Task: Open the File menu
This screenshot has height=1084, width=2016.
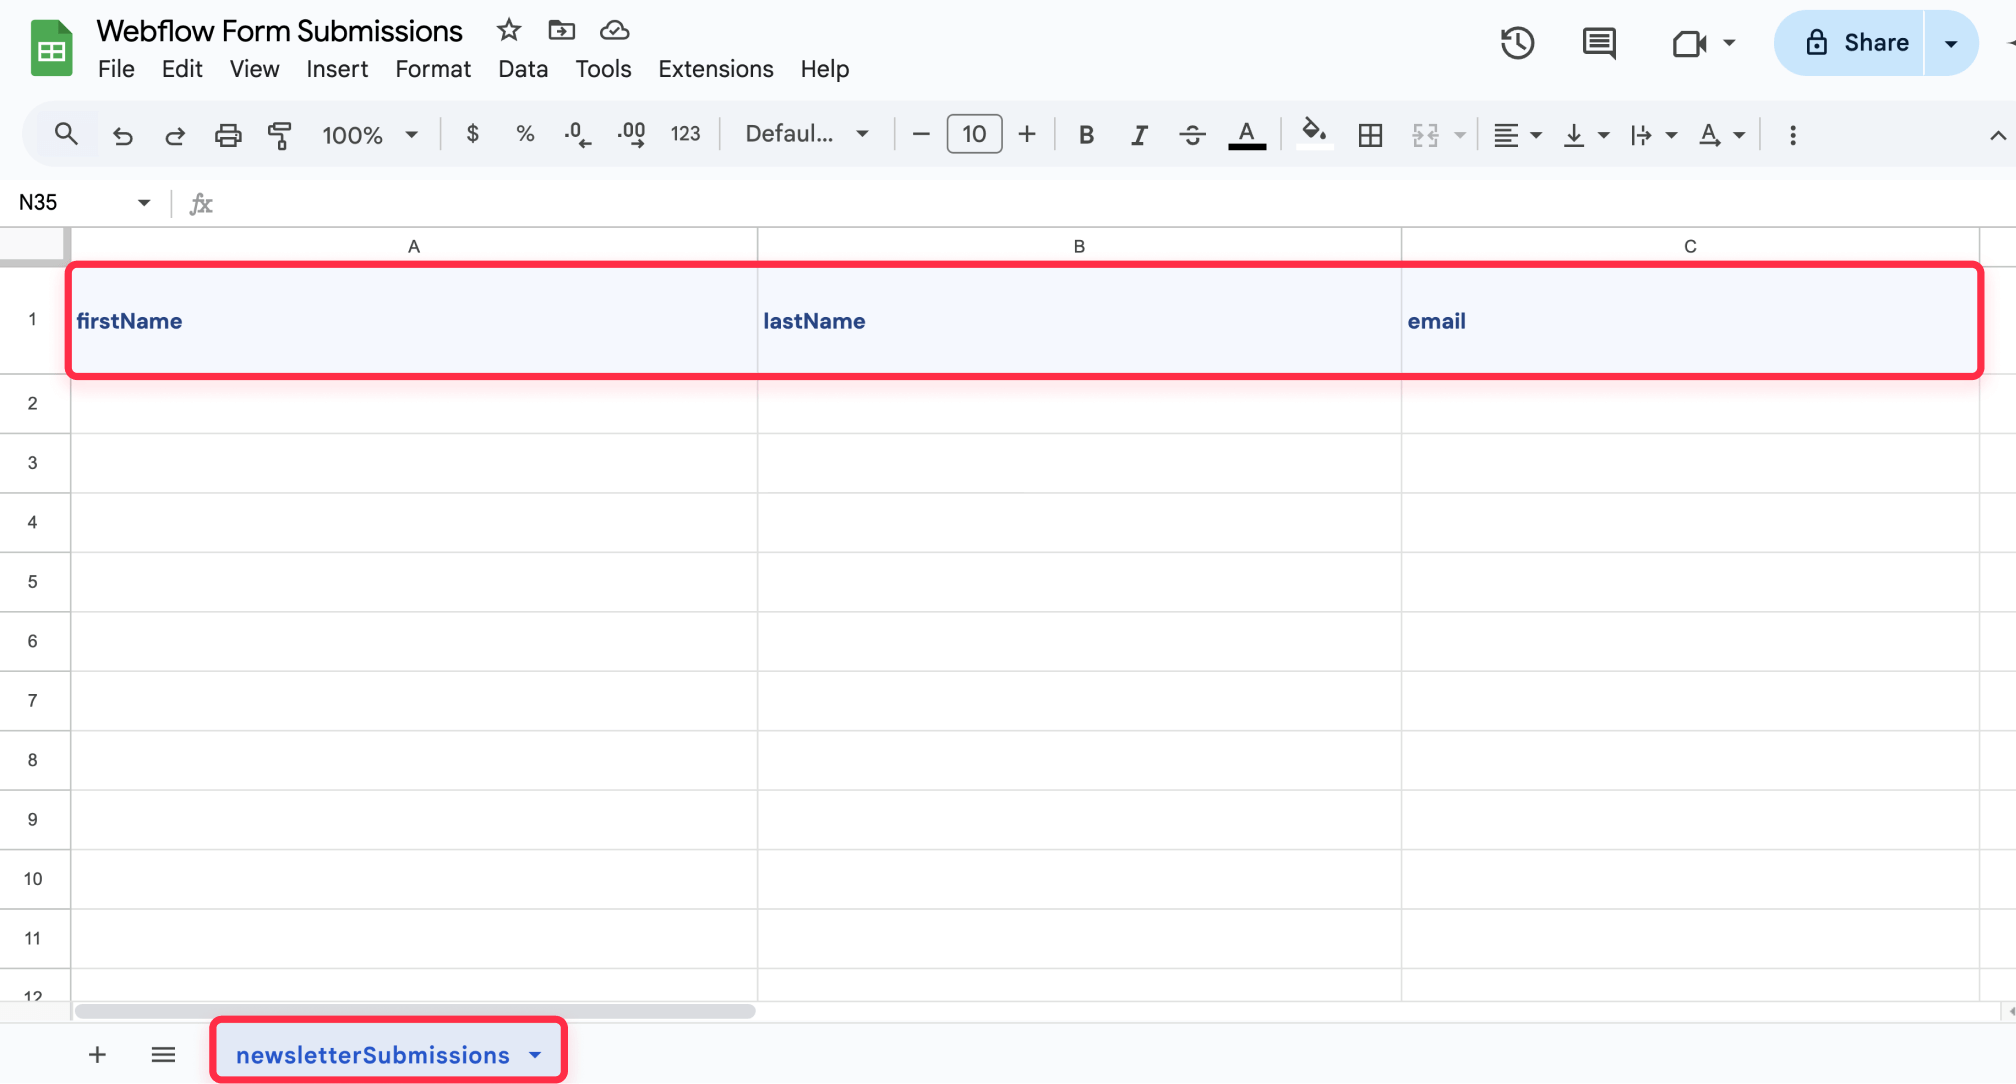Action: click(116, 69)
